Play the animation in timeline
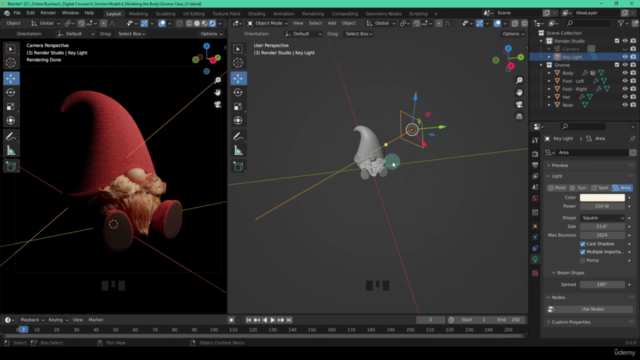Viewport: 640px width, 360px height. (x=273, y=320)
